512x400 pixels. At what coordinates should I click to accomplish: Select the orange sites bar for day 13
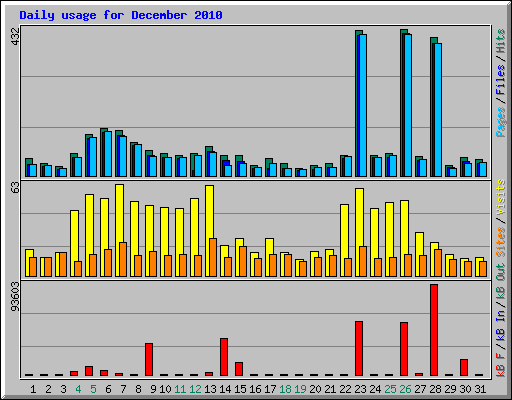click(x=213, y=257)
